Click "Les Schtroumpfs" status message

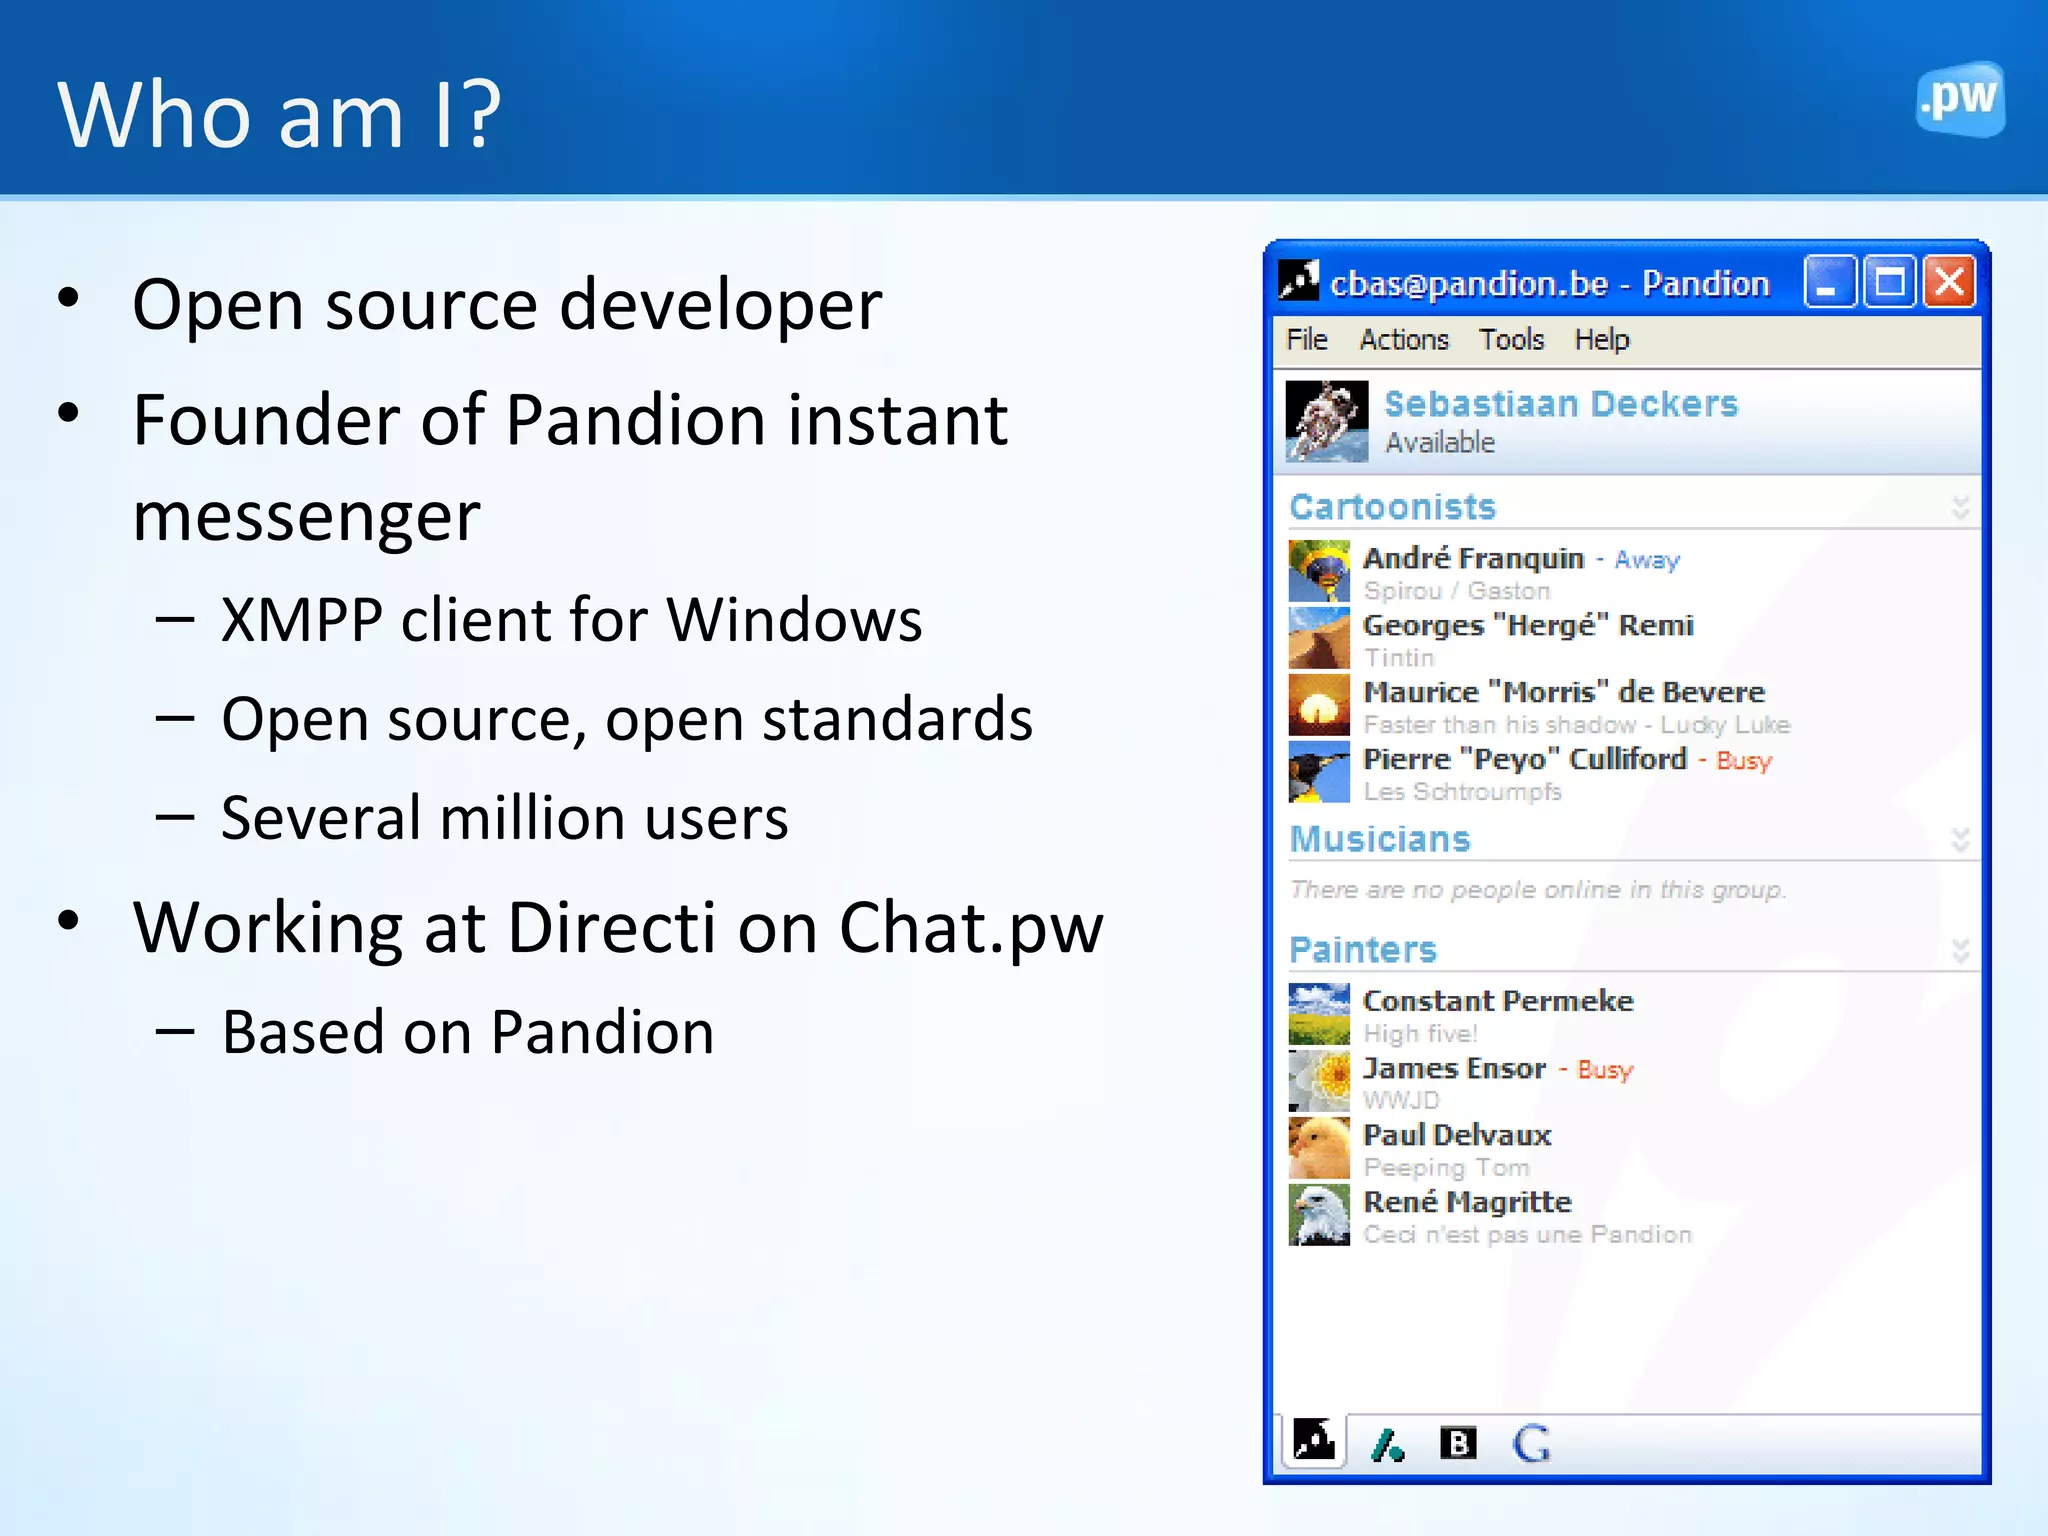coord(1462,792)
